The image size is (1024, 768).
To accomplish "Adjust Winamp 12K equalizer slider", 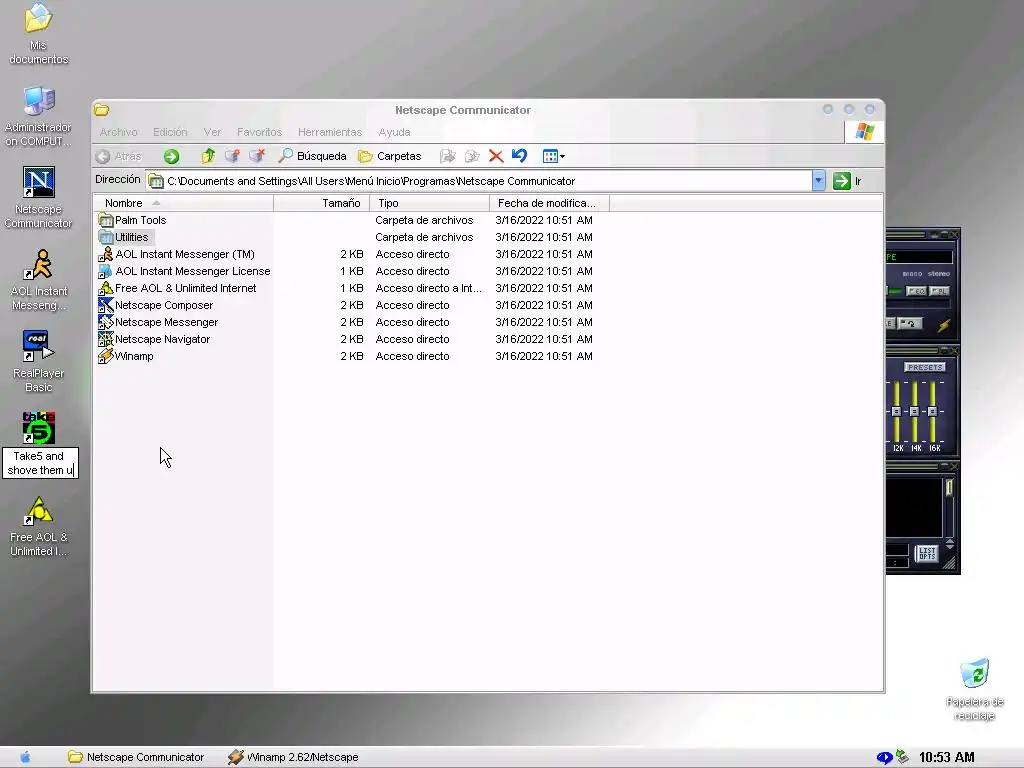I will click(x=897, y=411).
